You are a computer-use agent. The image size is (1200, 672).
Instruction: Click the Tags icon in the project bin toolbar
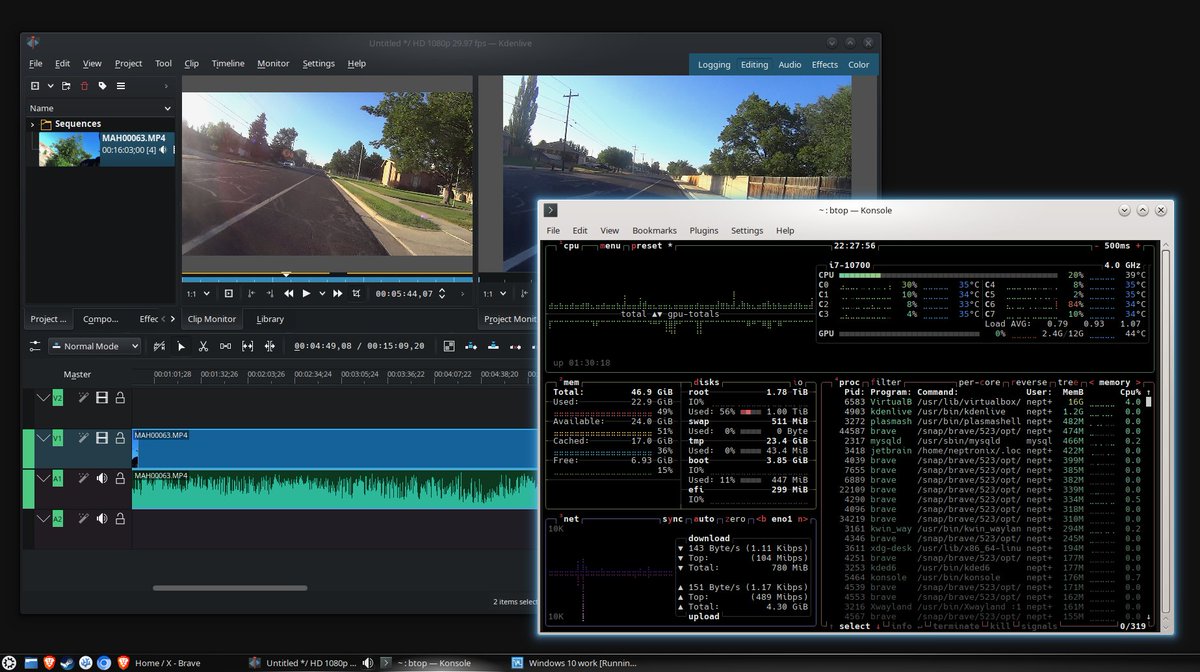102,86
